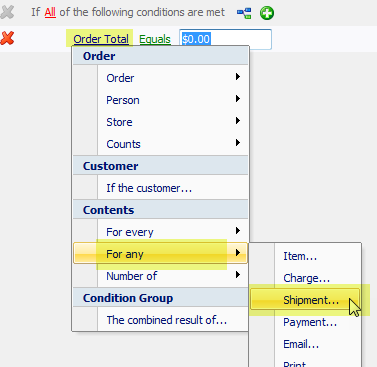Delete the Order Total condition with red X
Image resolution: width=377 pixels, height=367 pixels.
(7, 38)
